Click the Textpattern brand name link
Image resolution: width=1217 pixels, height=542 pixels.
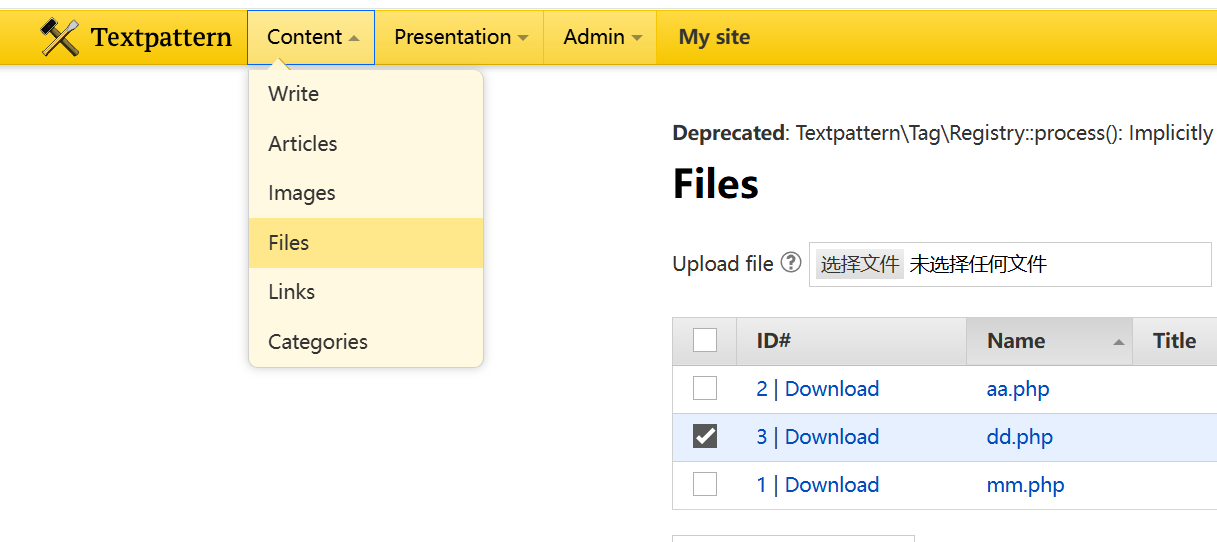pyautogui.click(x=161, y=38)
